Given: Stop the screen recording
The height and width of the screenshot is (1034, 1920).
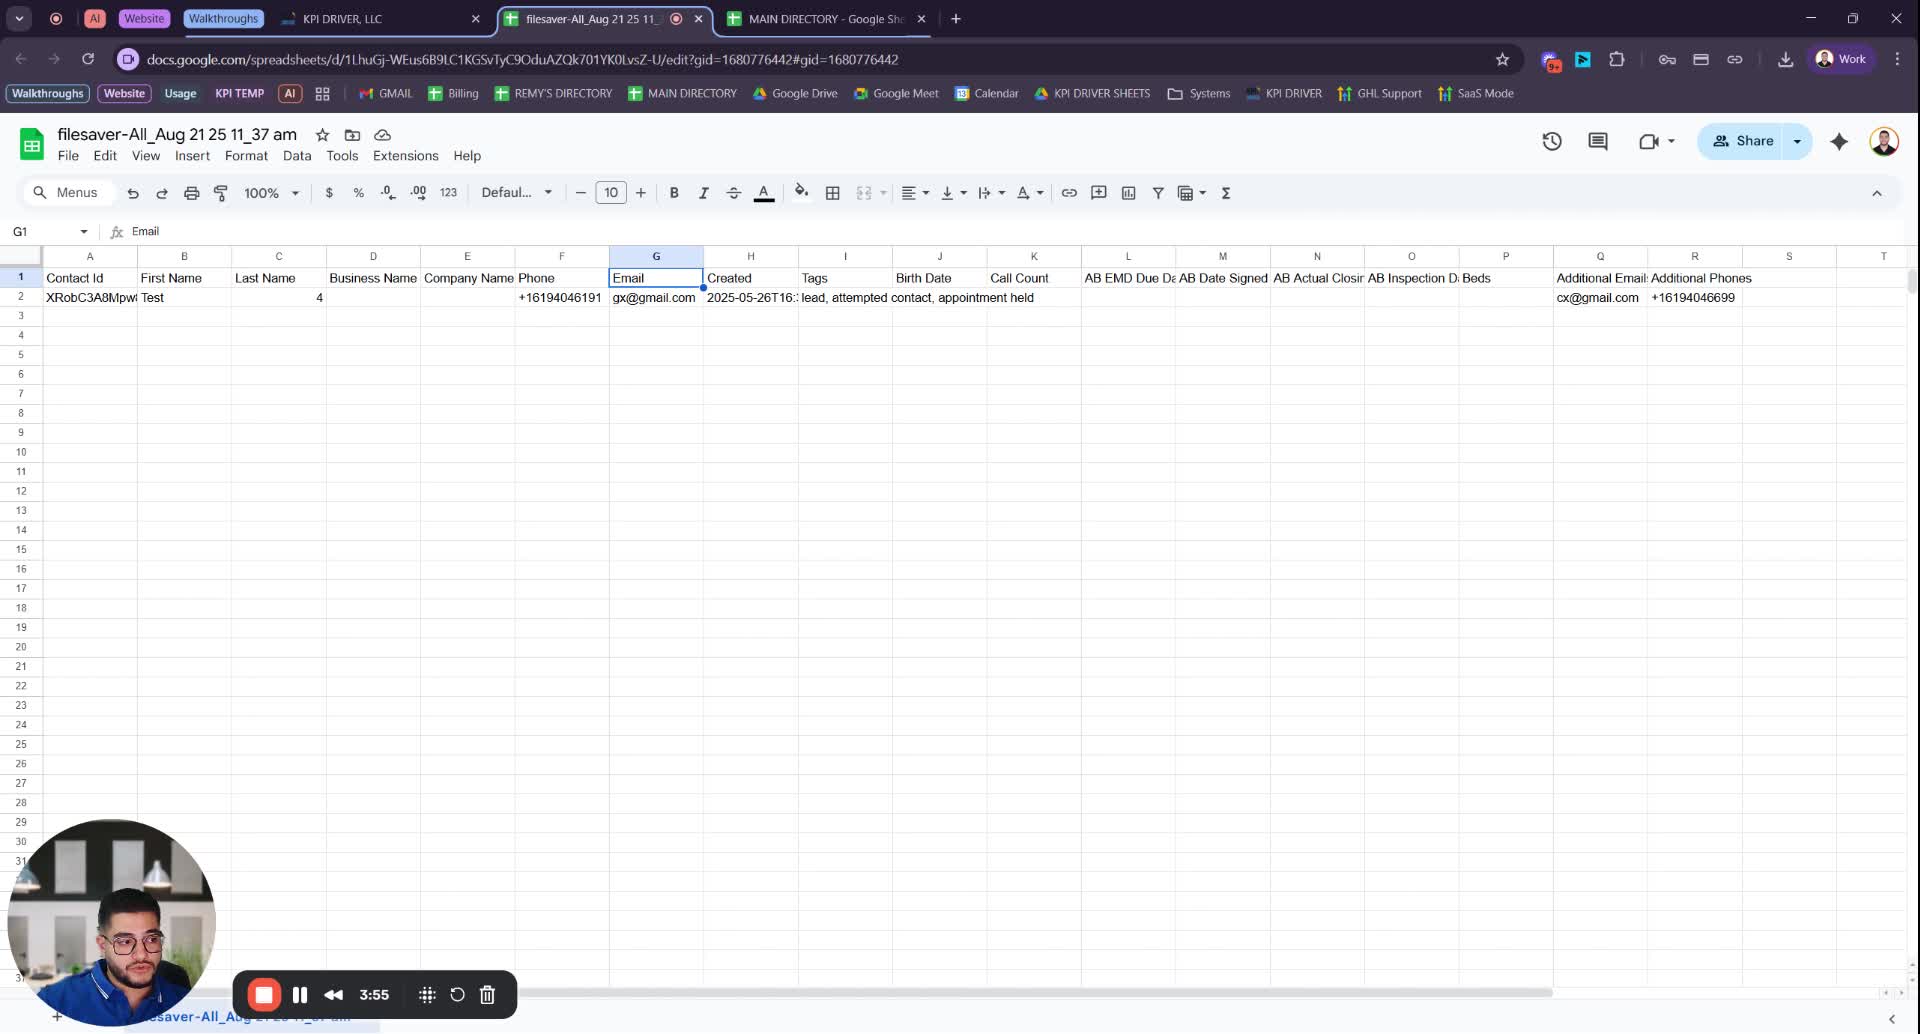Looking at the screenshot, I should coord(264,995).
